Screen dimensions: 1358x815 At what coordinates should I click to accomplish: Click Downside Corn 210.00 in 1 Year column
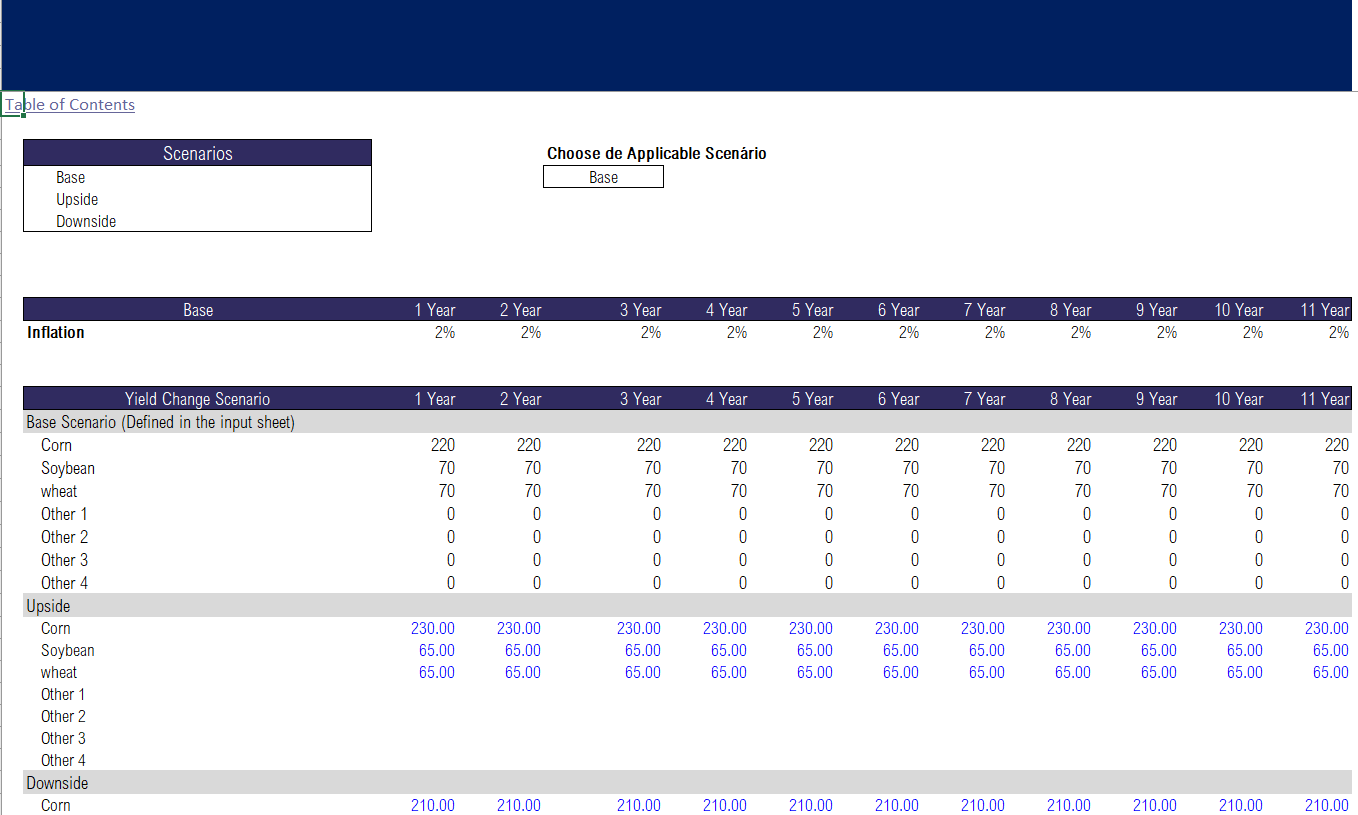pos(433,805)
